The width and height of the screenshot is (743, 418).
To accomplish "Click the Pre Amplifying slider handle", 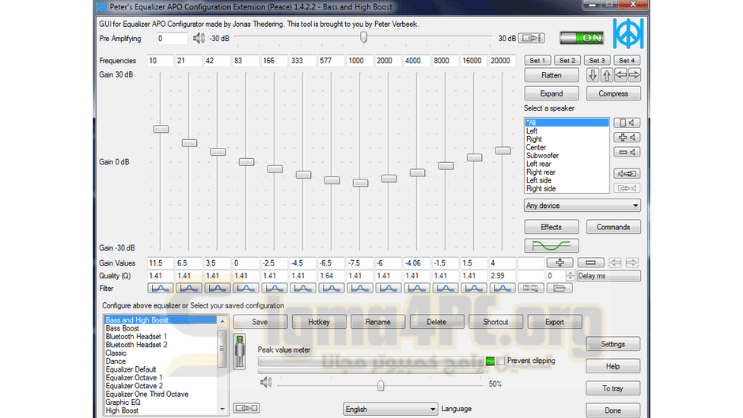I will tap(363, 37).
